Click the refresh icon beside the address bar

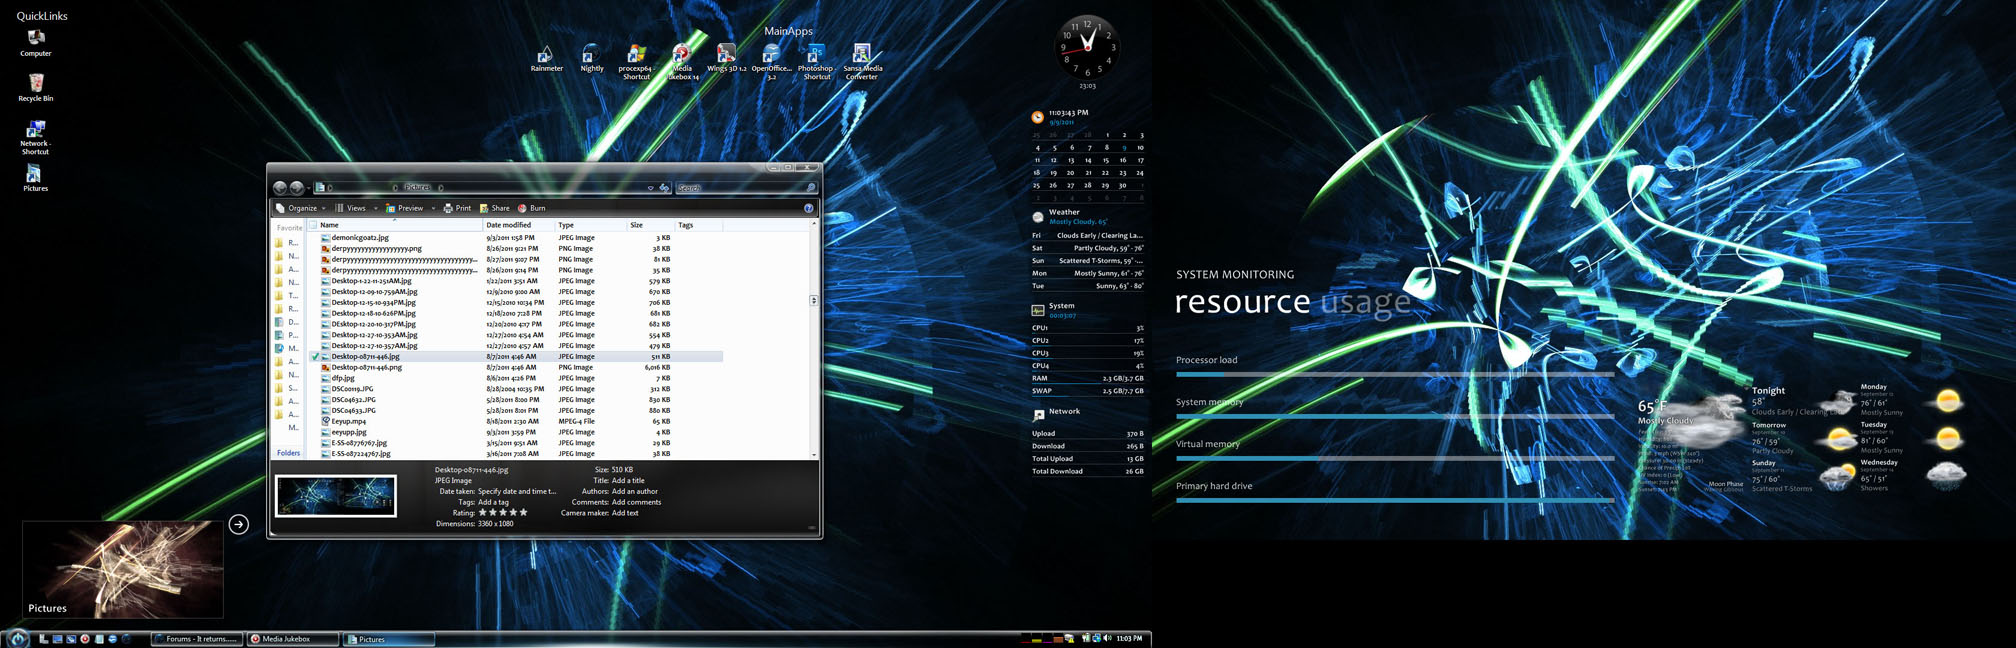tap(664, 188)
